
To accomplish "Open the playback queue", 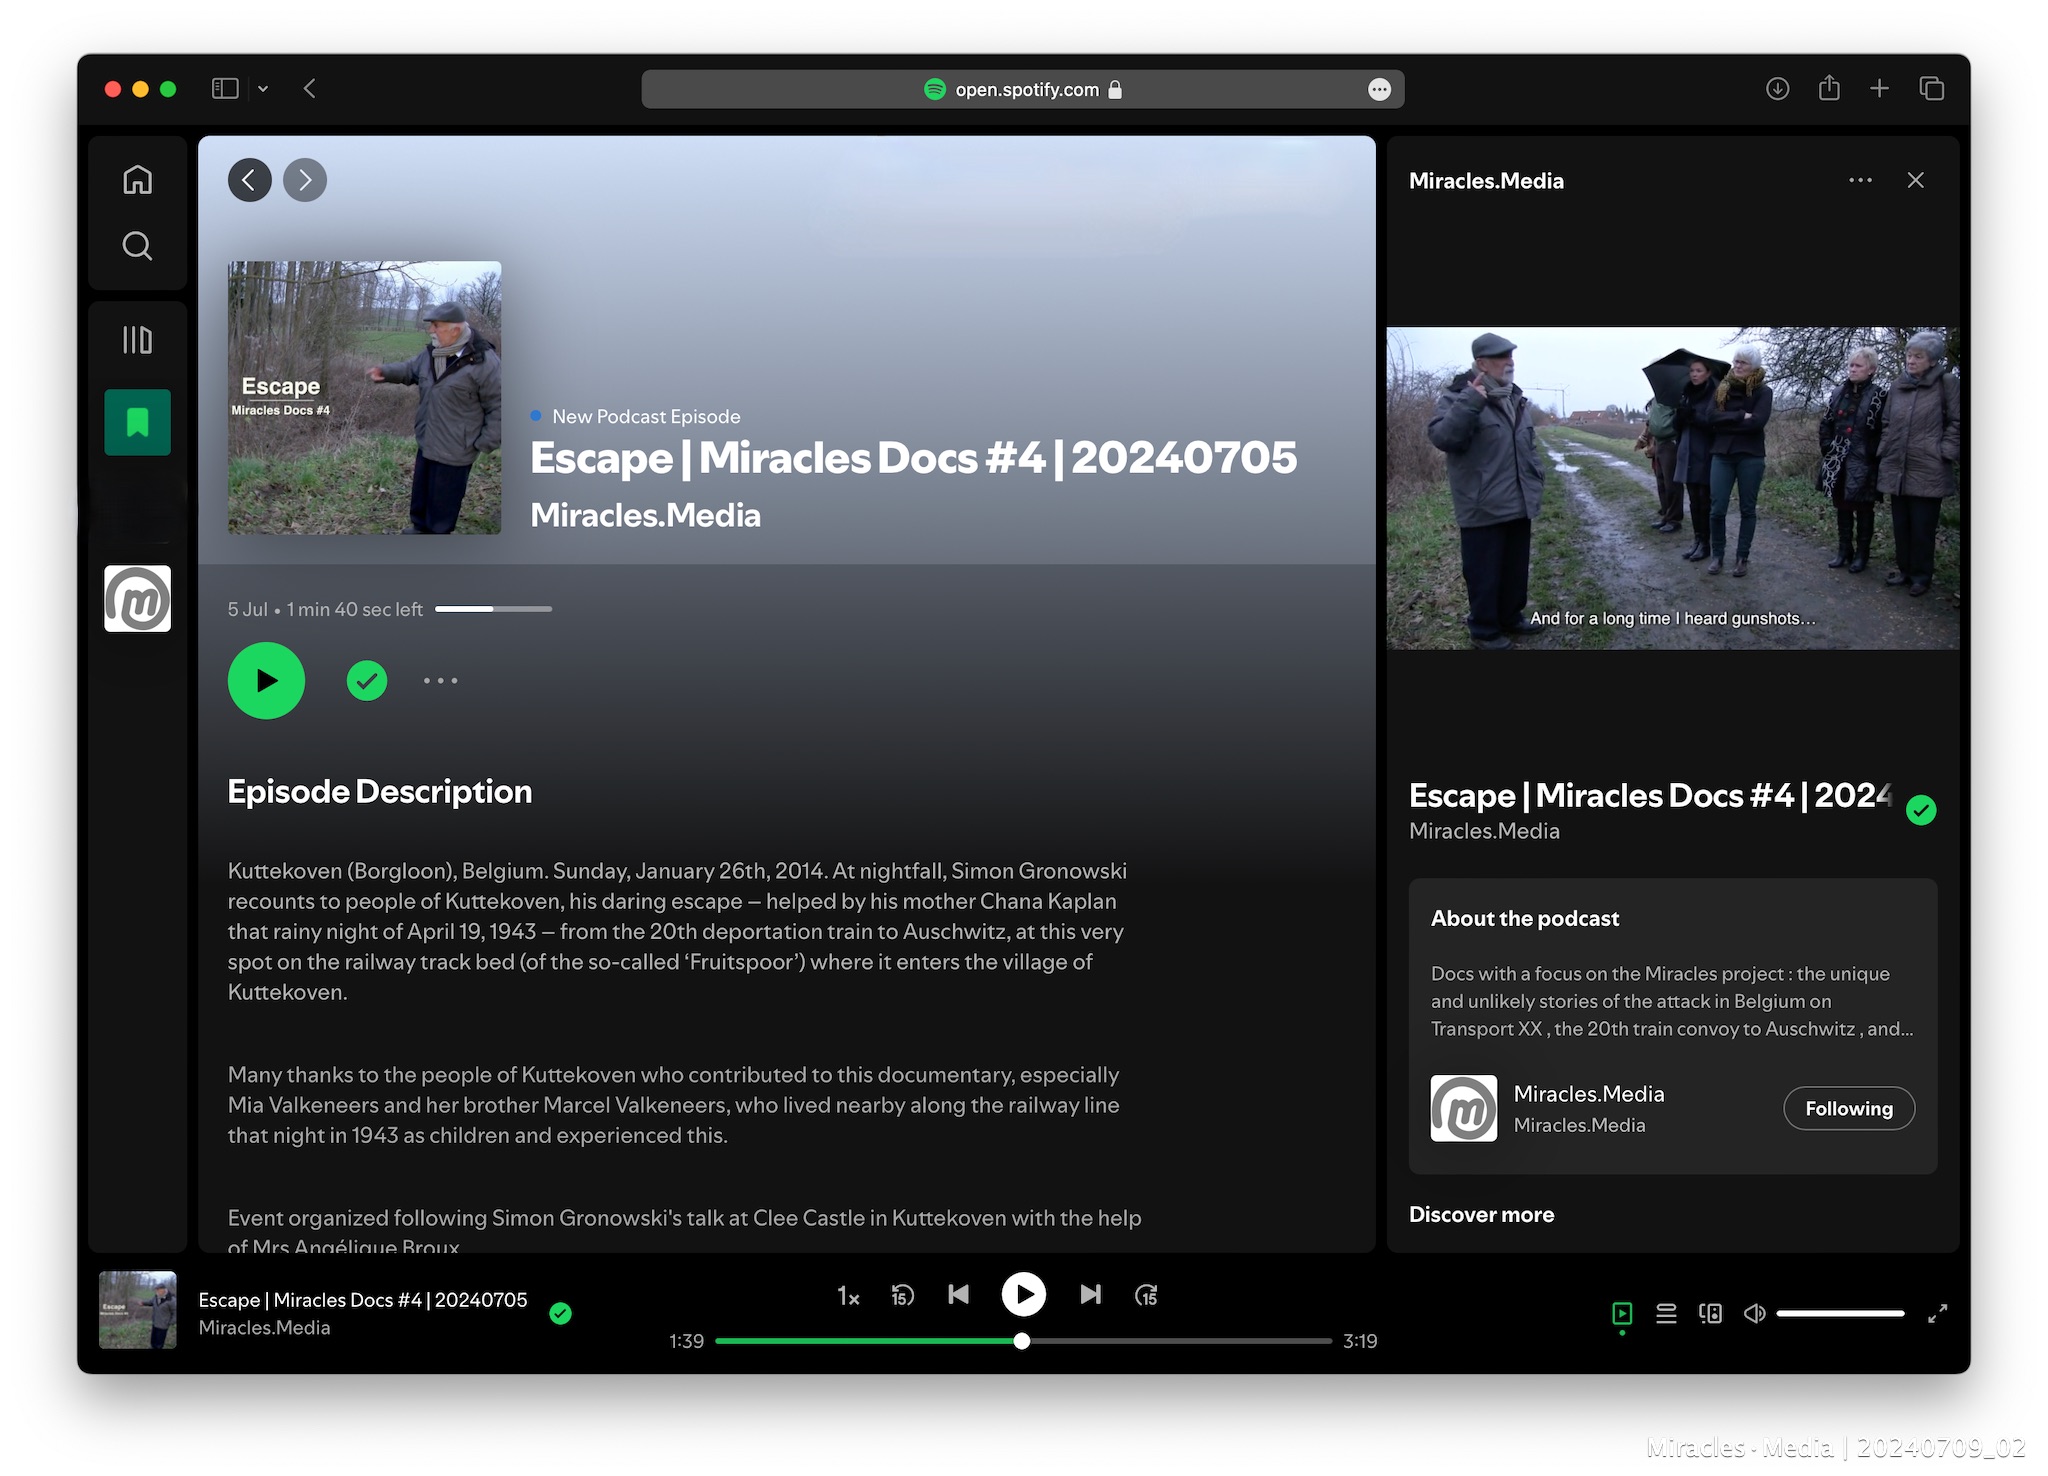I will (1666, 1313).
